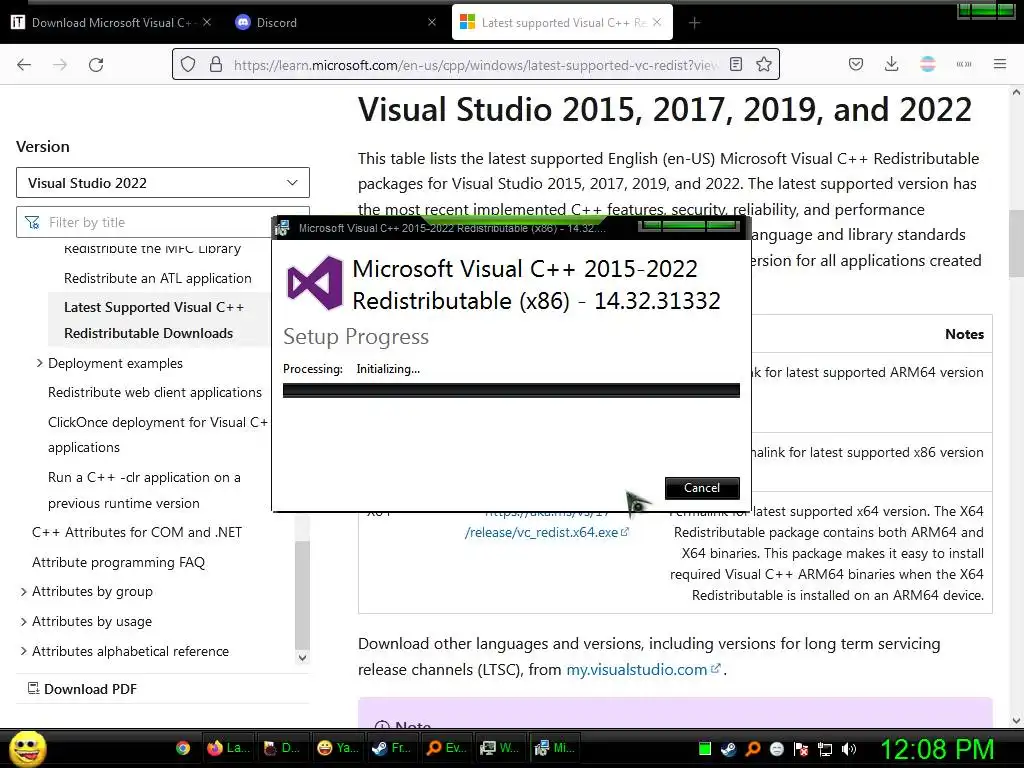Save page to Pocket icon
Image resolution: width=1024 pixels, height=768 pixels.
pyautogui.click(x=856, y=64)
